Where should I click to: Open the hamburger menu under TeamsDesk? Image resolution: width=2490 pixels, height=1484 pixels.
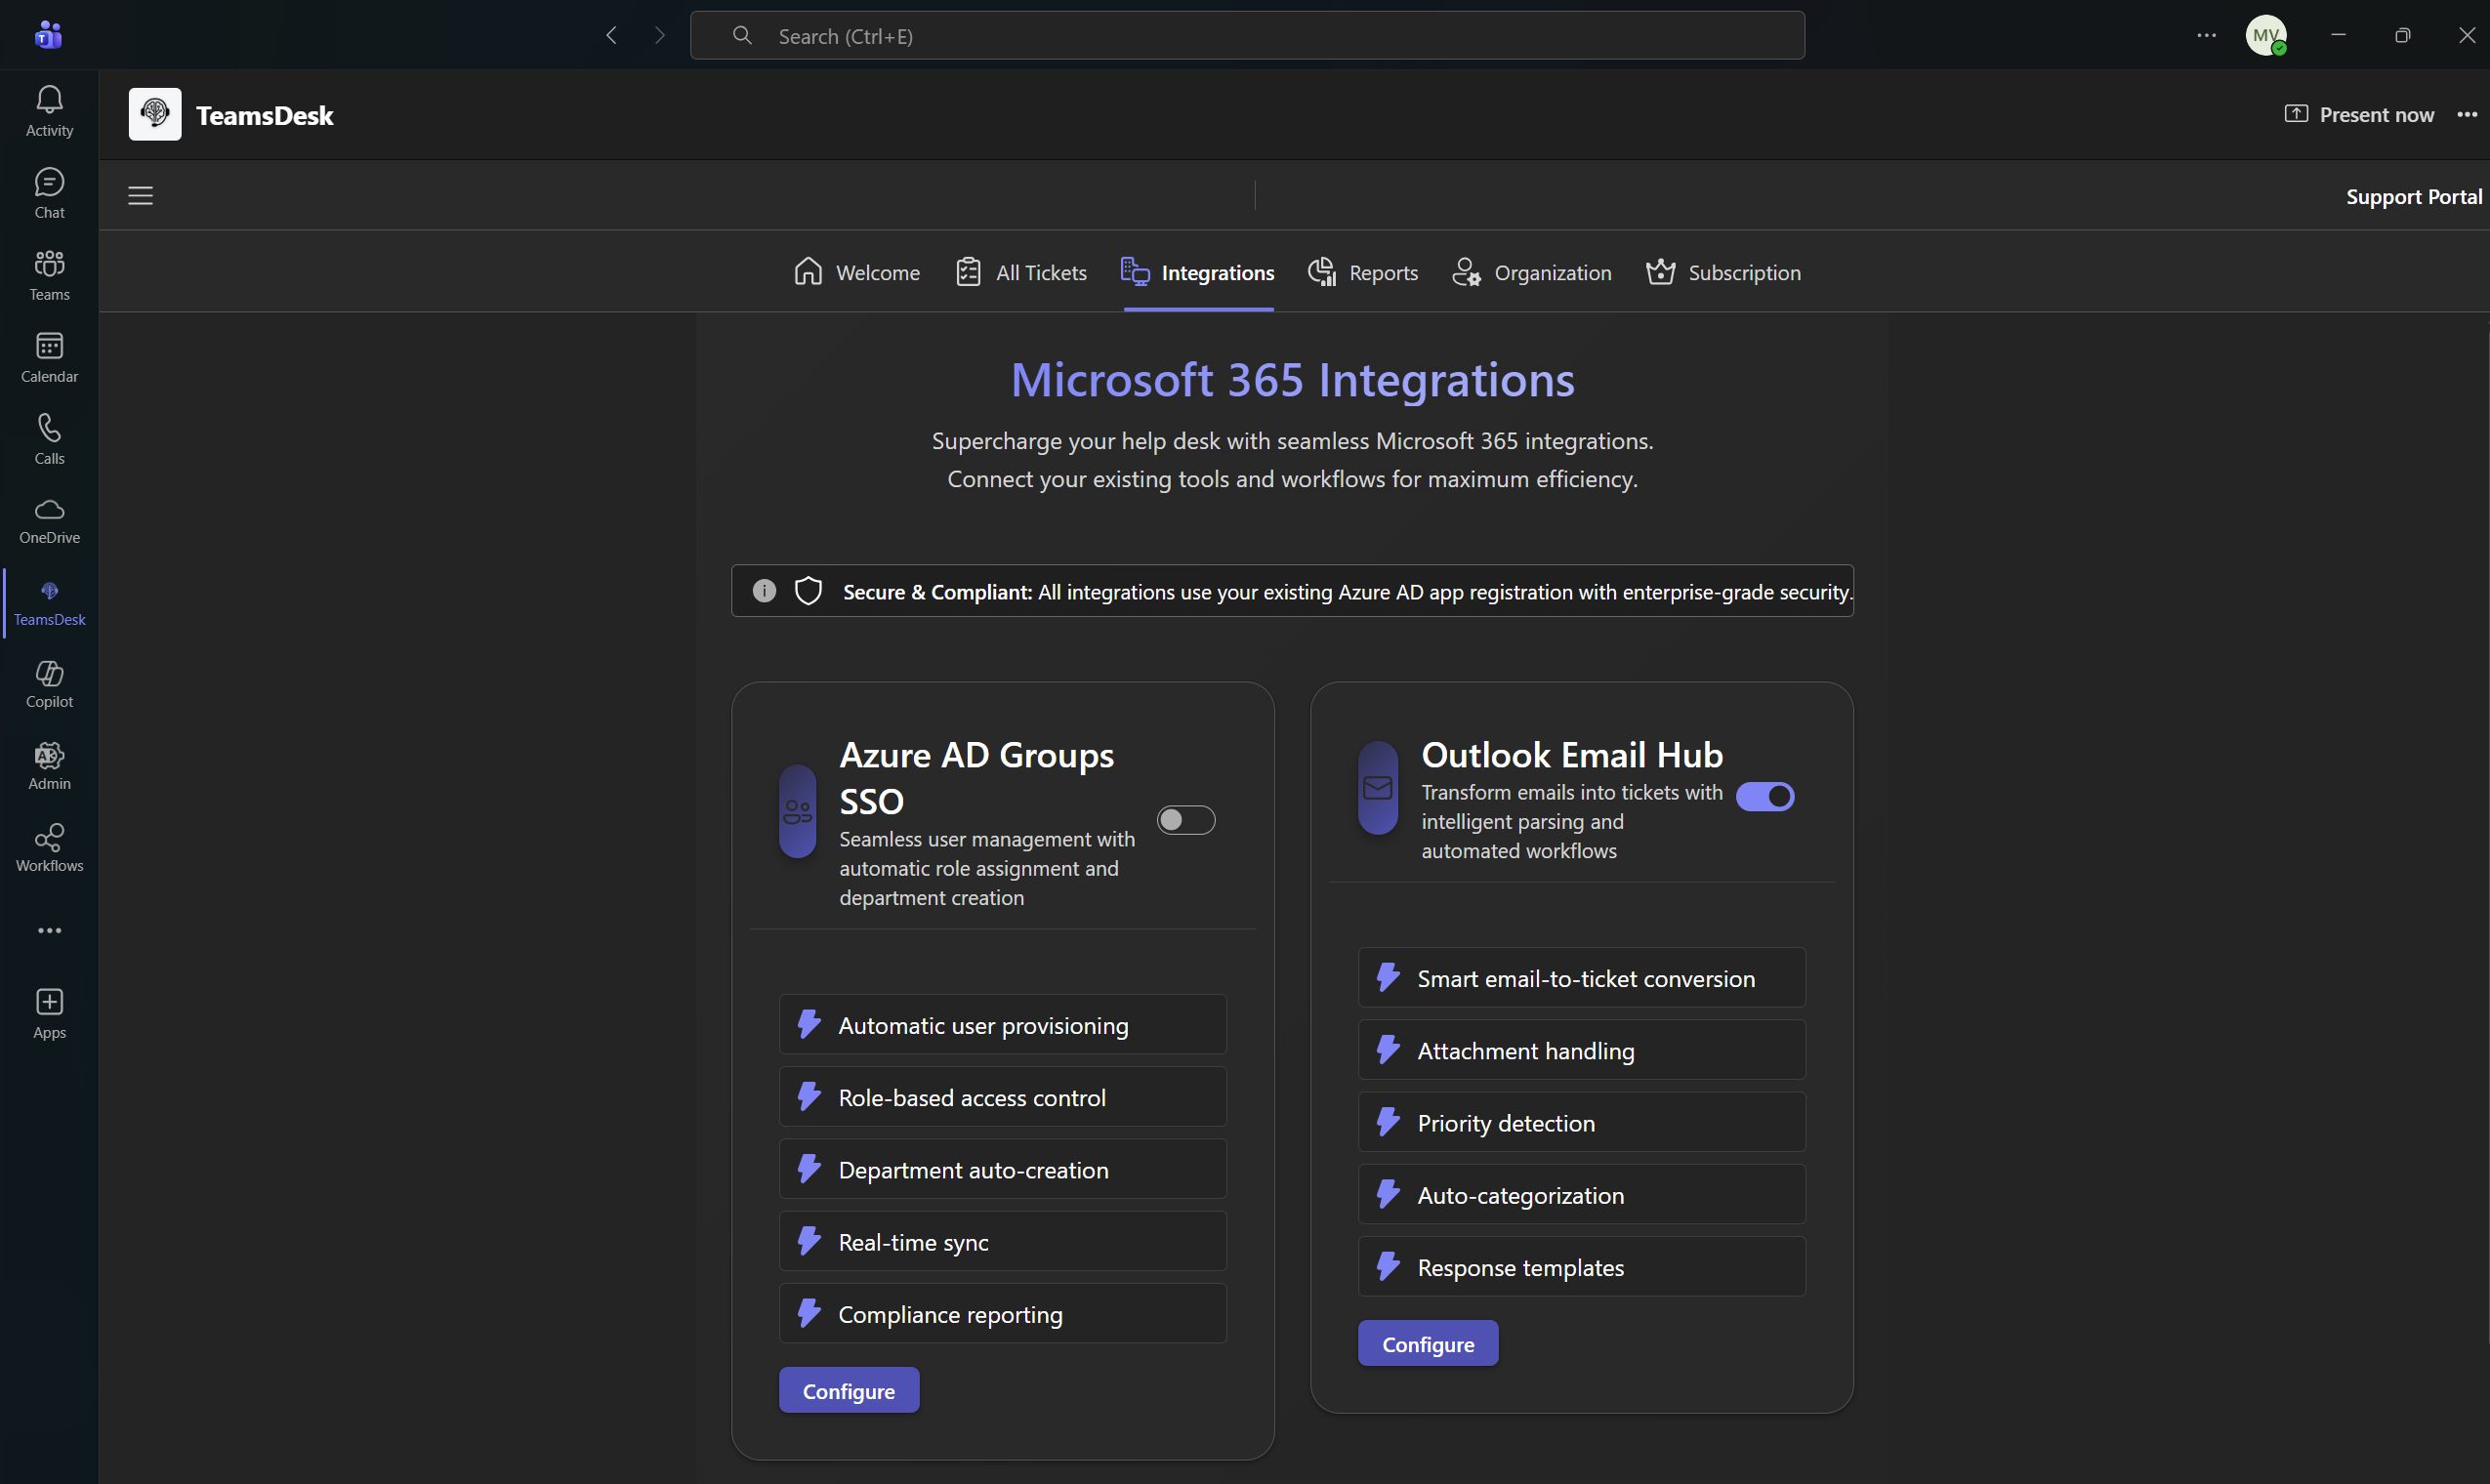click(x=140, y=195)
